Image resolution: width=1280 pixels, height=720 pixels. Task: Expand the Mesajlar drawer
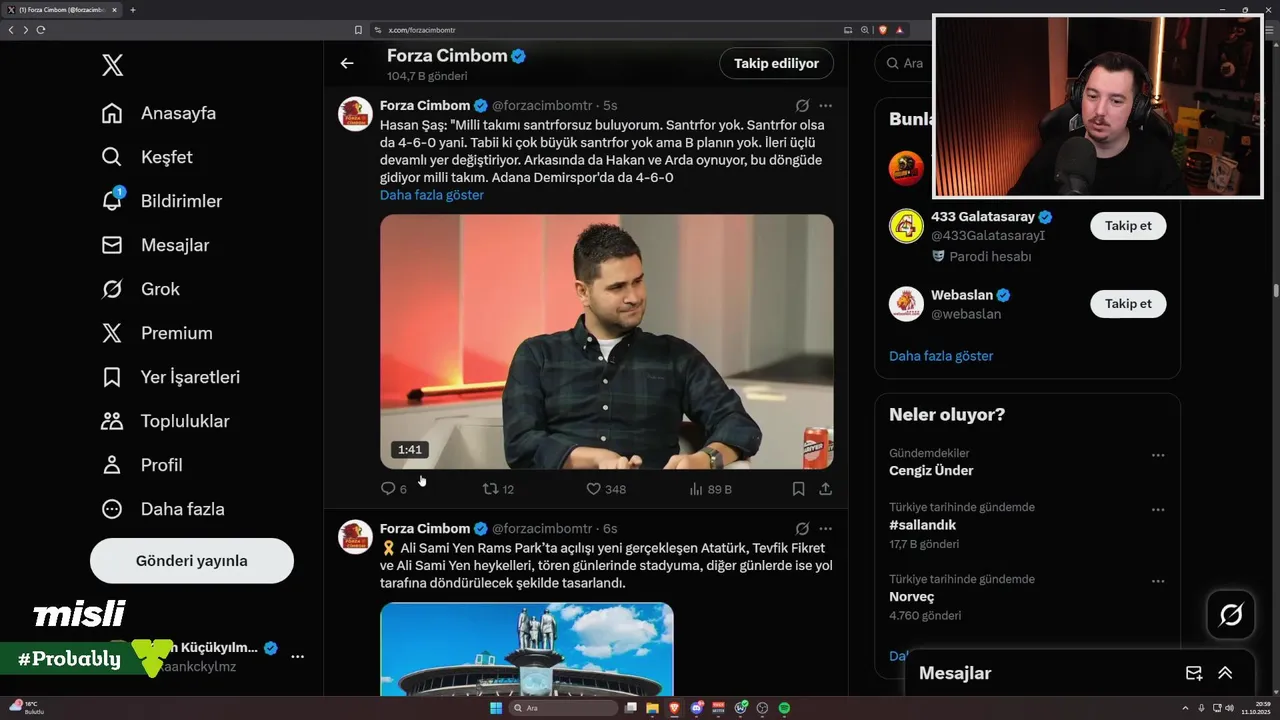pyautogui.click(x=1225, y=673)
